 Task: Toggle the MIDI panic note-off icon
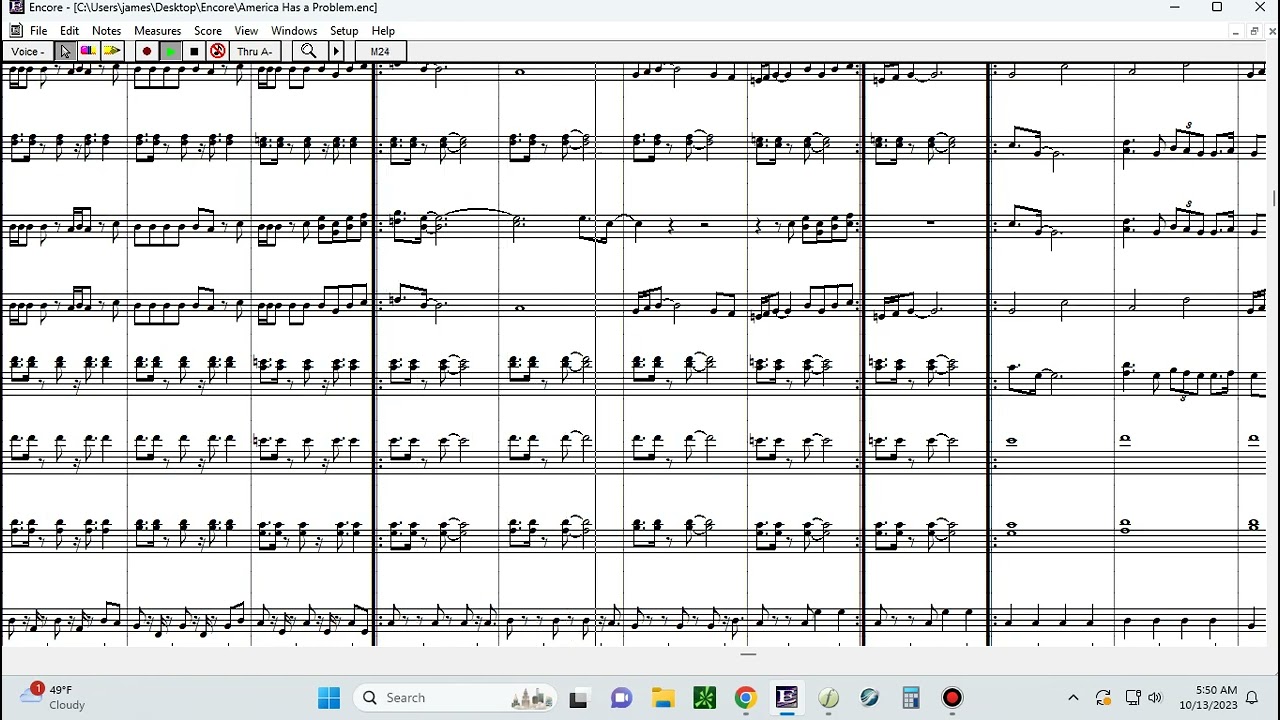coord(217,51)
